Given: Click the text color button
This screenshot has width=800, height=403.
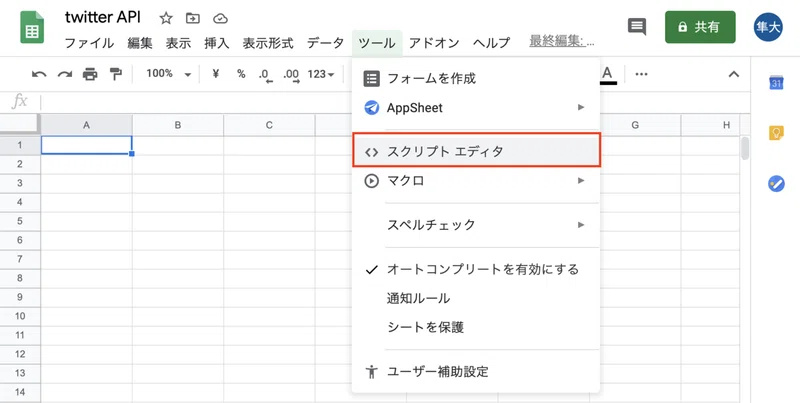Looking at the screenshot, I should point(607,75).
